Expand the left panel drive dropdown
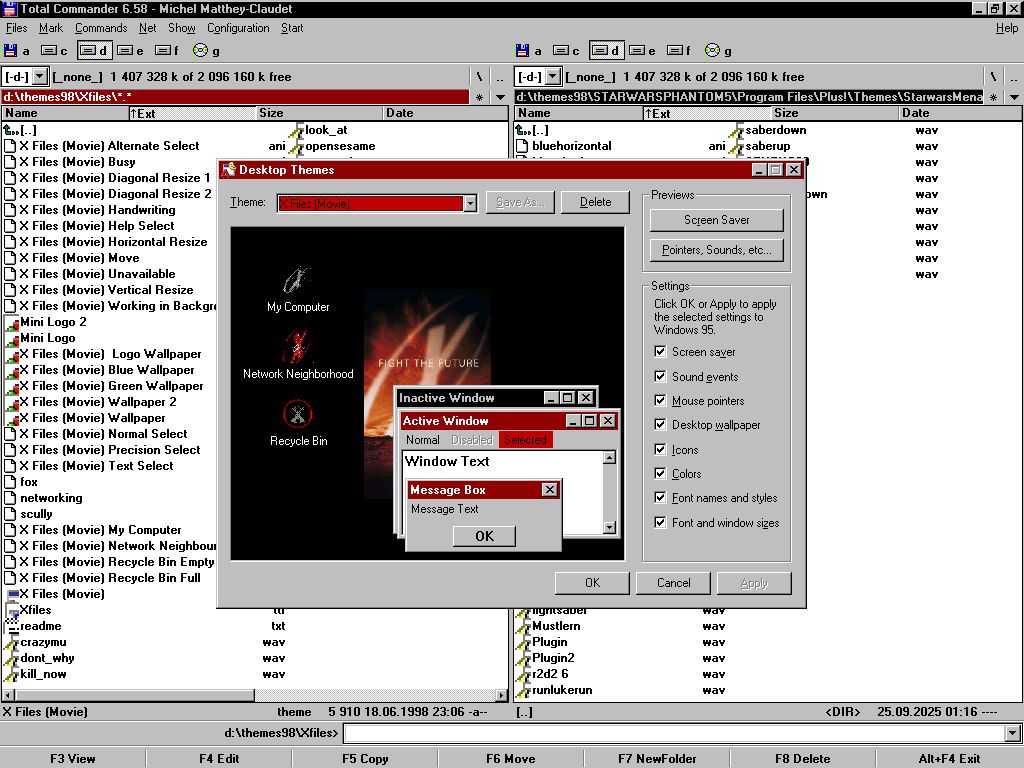1024x768 pixels. tap(39, 76)
